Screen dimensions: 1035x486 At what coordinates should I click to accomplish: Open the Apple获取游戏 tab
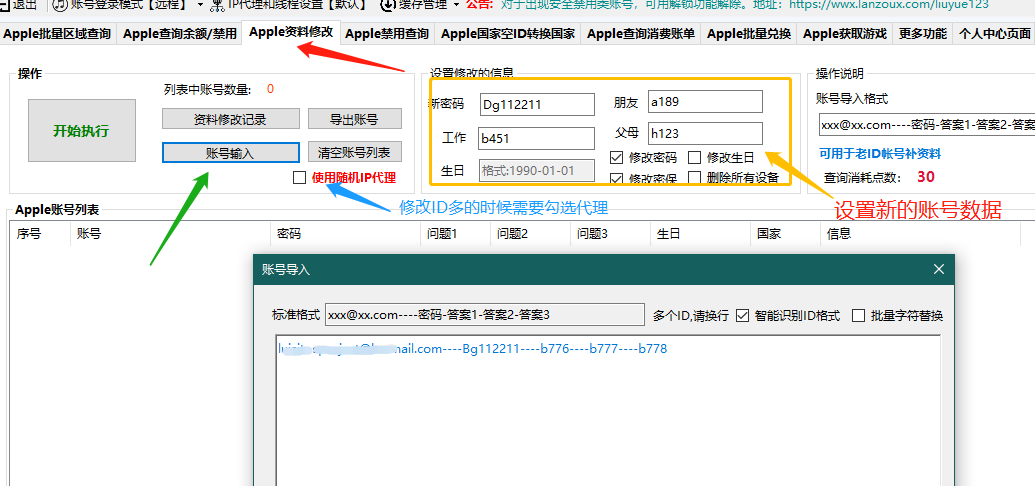845,34
